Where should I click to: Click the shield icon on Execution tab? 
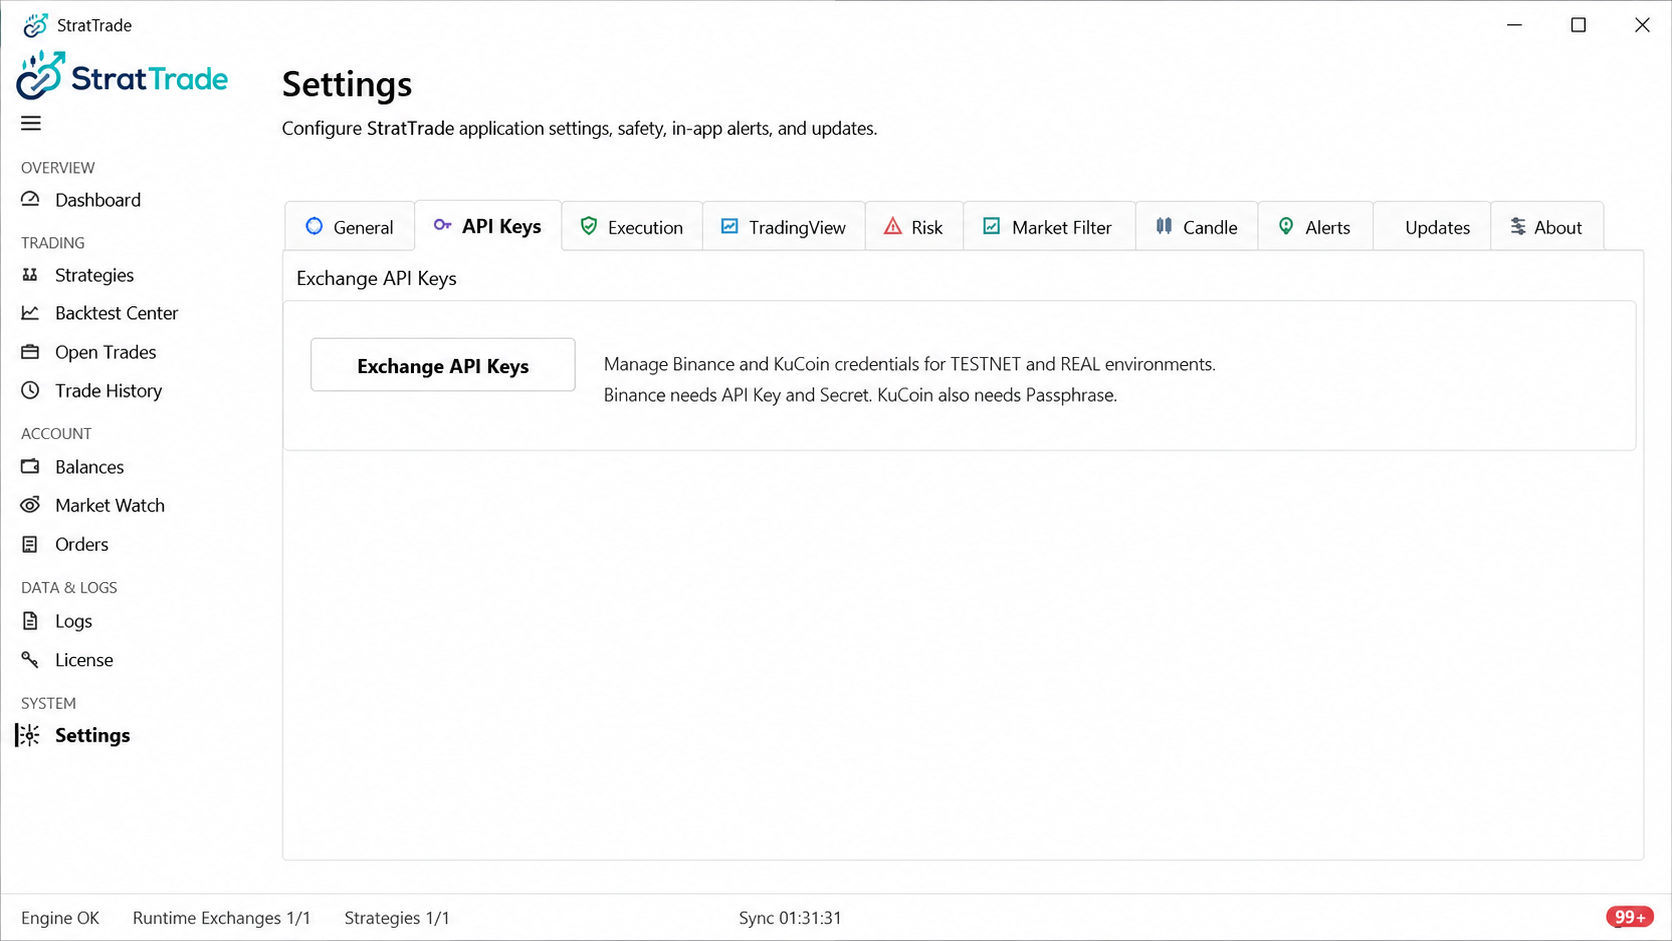click(x=589, y=226)
